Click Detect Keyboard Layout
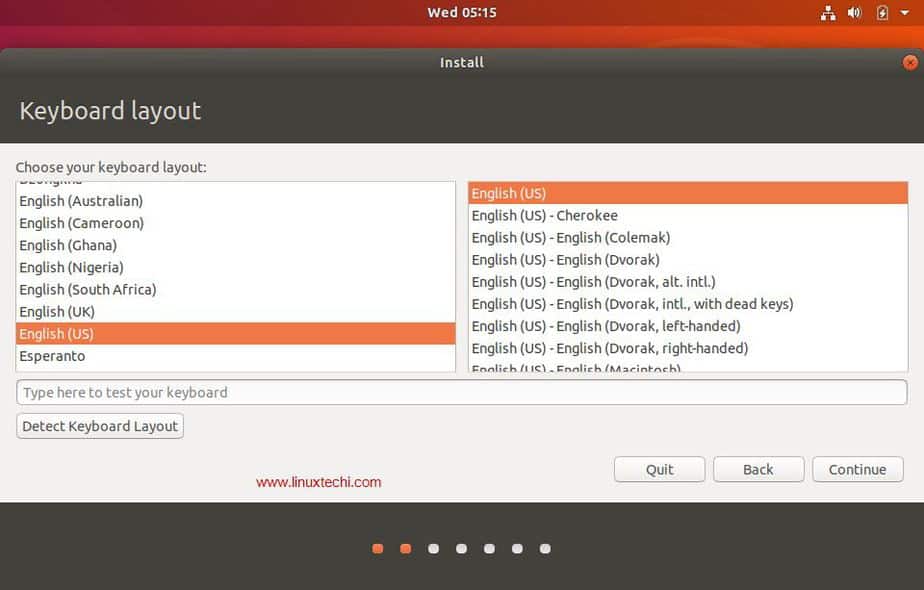The image size is (924, 590). pos(99,425)
